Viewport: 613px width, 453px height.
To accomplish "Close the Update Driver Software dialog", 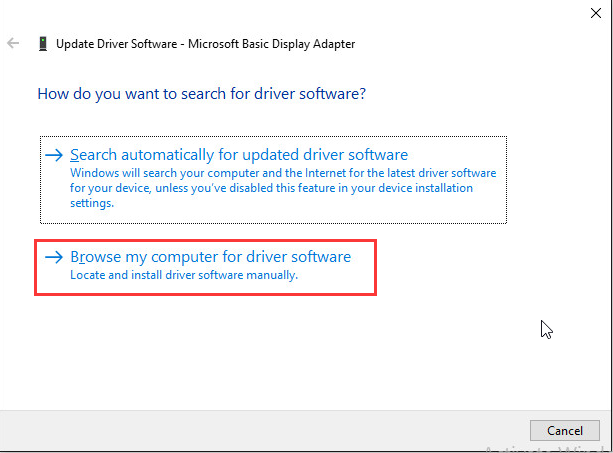I will click(x=596, y=10).
